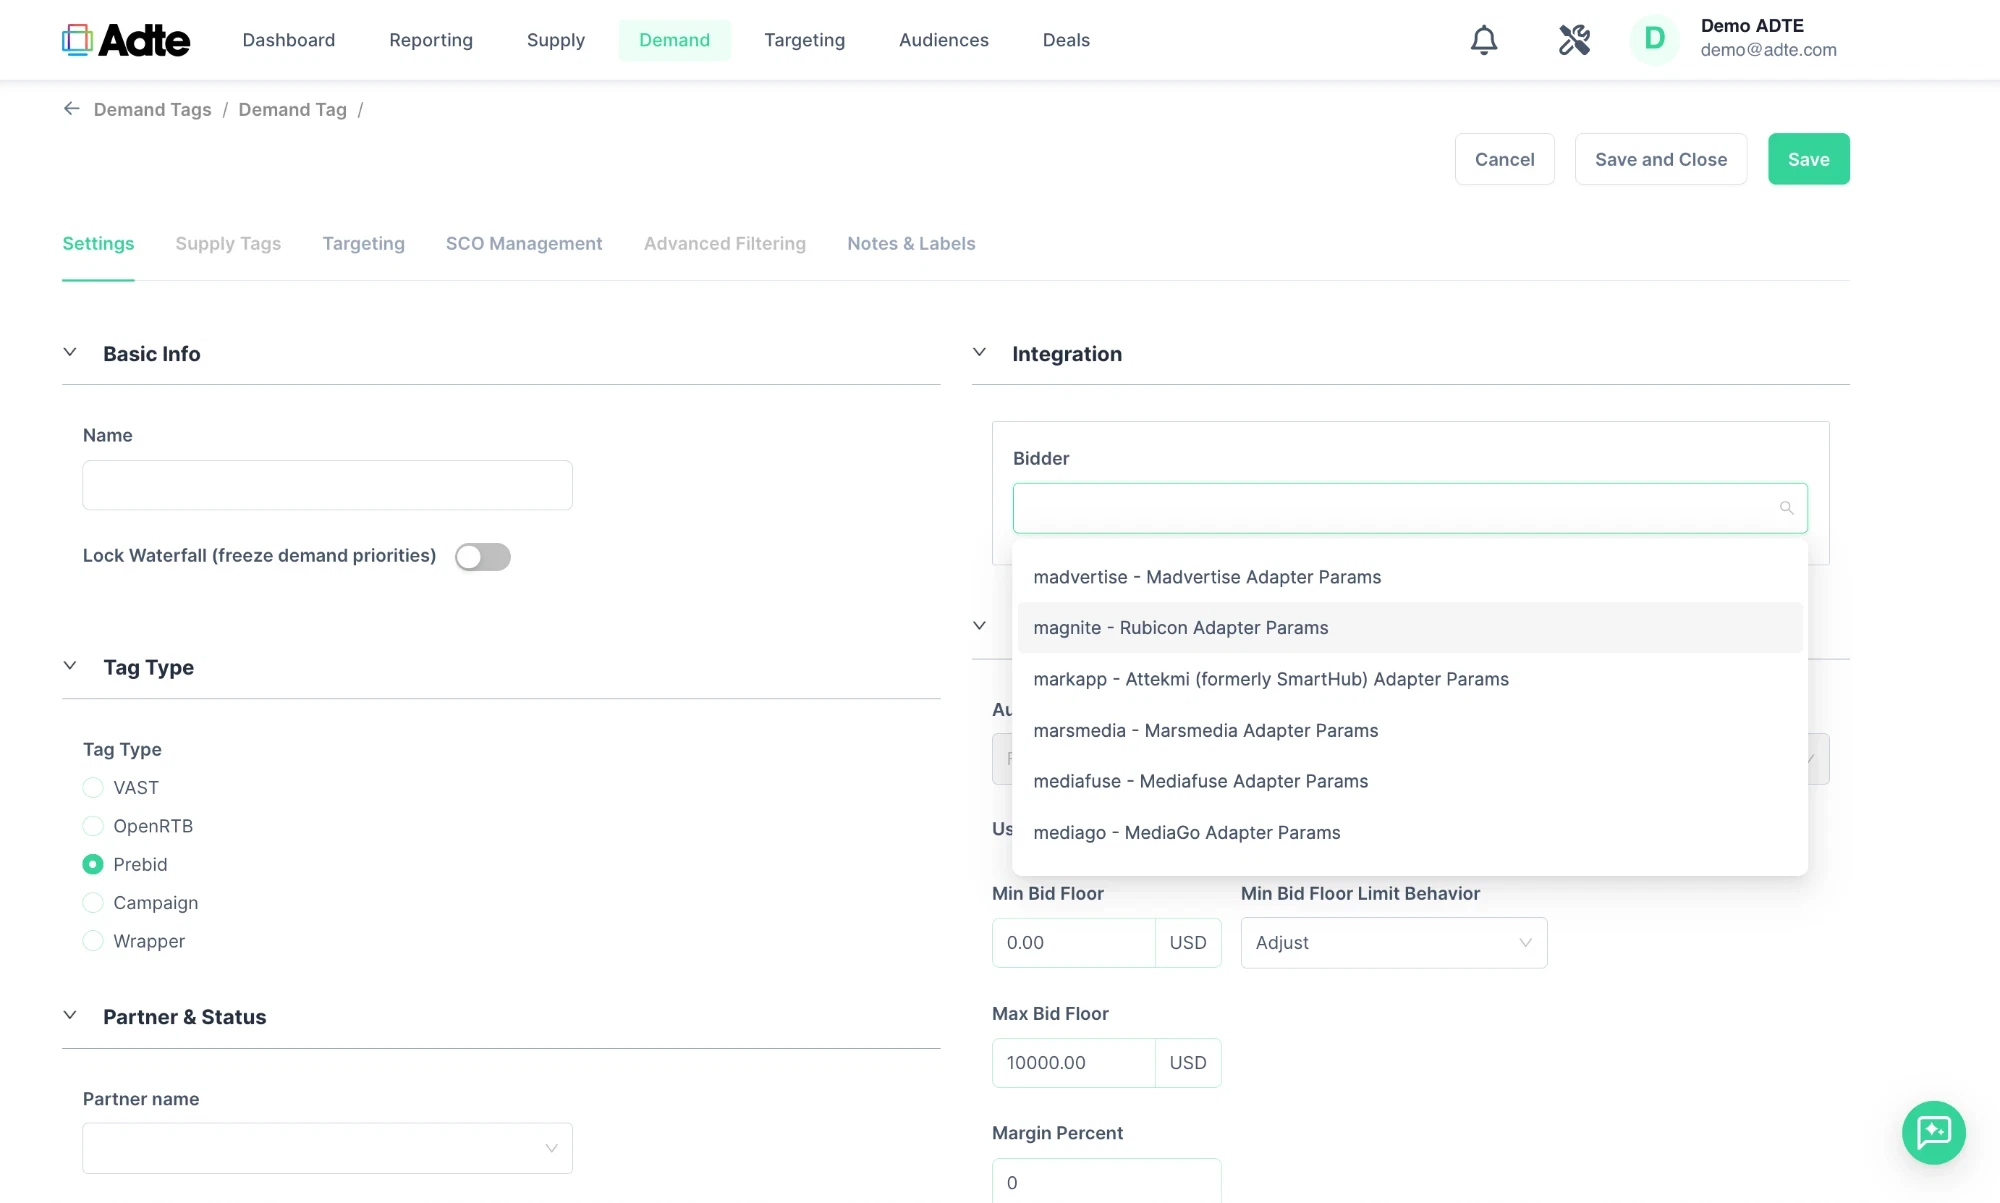
Task: Choose marsmedia - Marsmedia Adapter Params
Action: point(1410,731)
